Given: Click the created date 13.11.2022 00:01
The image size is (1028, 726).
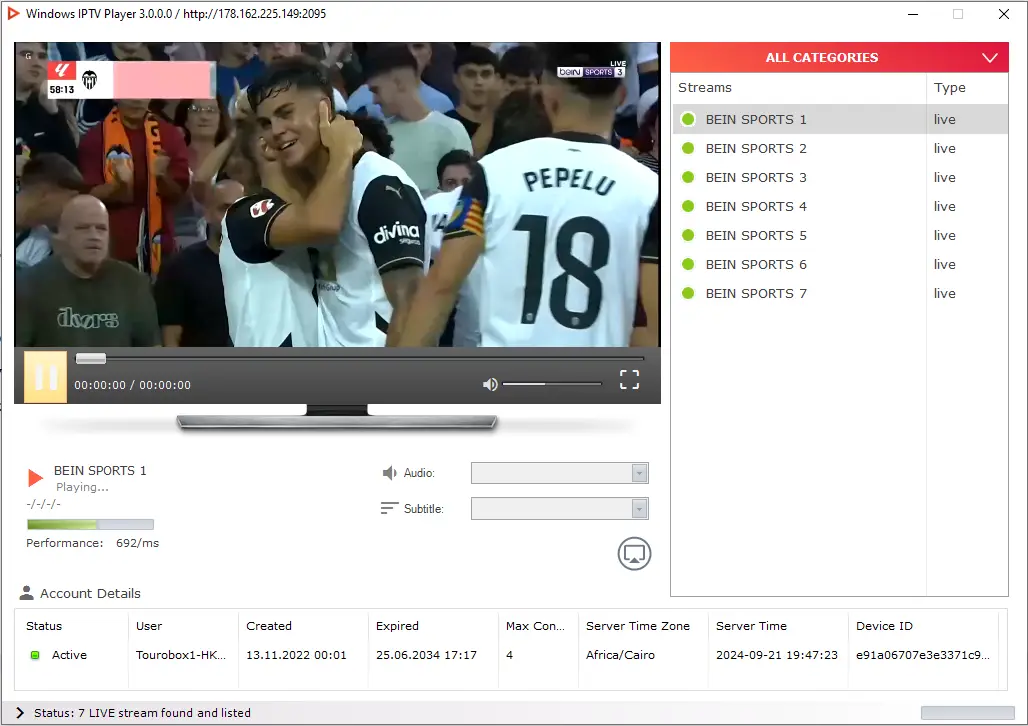Looking at the screenshot, I should point(296,655).
